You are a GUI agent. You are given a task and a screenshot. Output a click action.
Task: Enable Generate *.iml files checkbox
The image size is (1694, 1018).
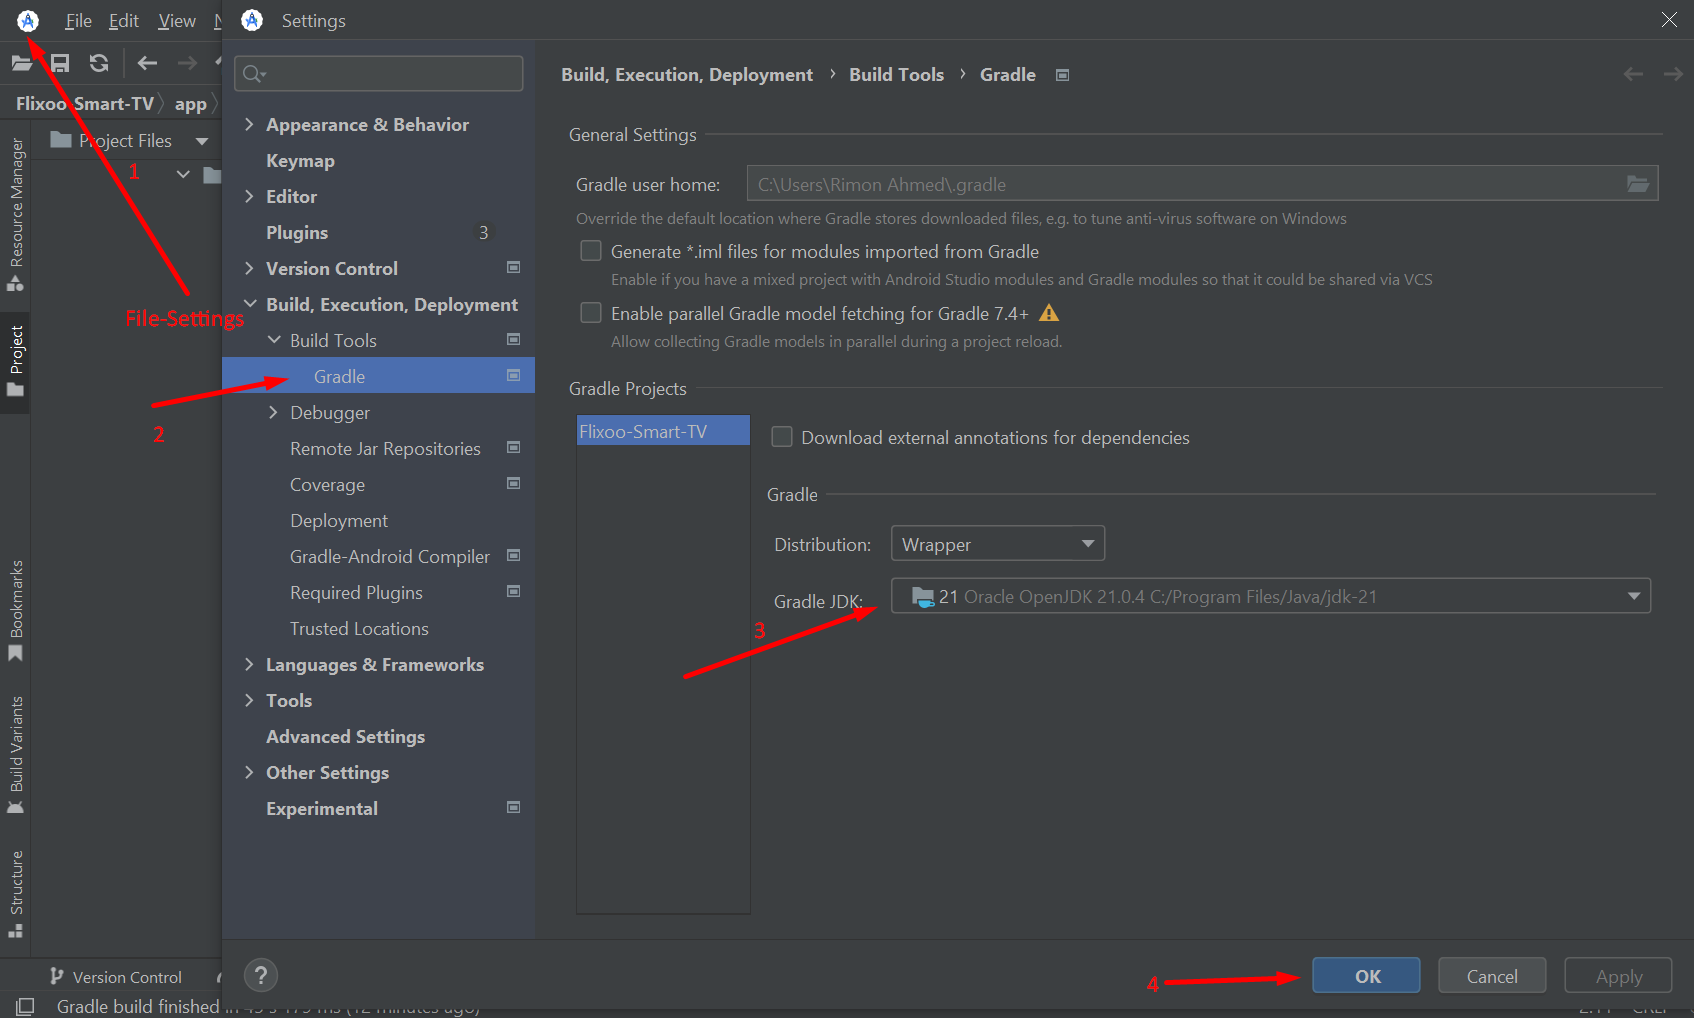pyautogui.click(x=591, y=251)
